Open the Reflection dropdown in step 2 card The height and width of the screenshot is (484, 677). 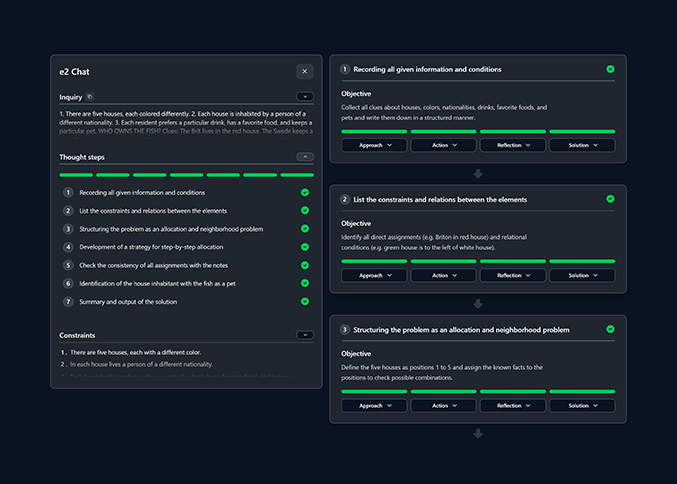(513, 275)
